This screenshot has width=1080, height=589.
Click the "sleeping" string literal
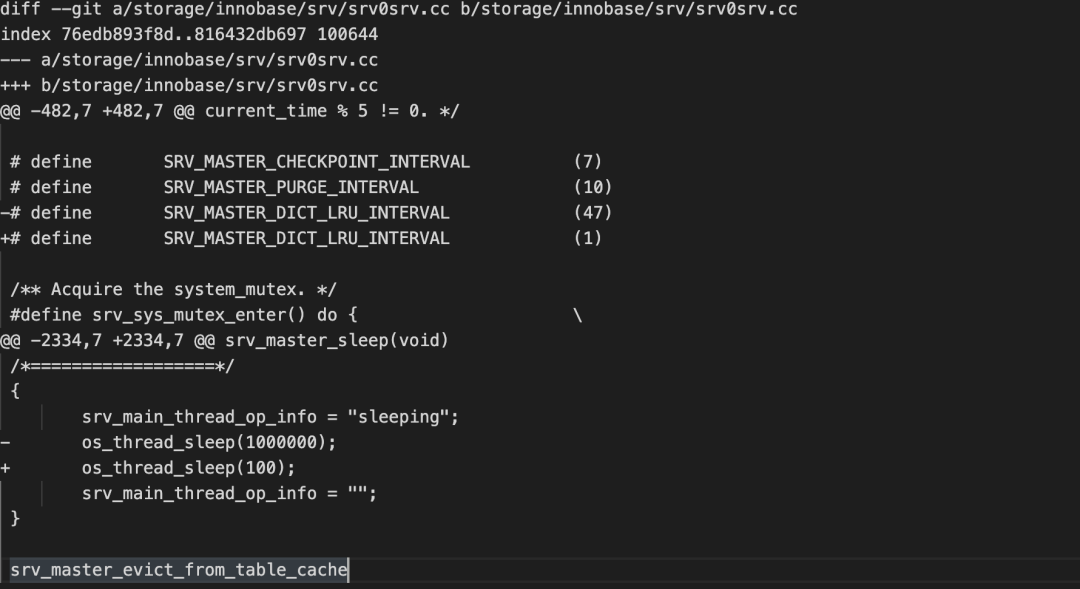(x=413, y=417)
